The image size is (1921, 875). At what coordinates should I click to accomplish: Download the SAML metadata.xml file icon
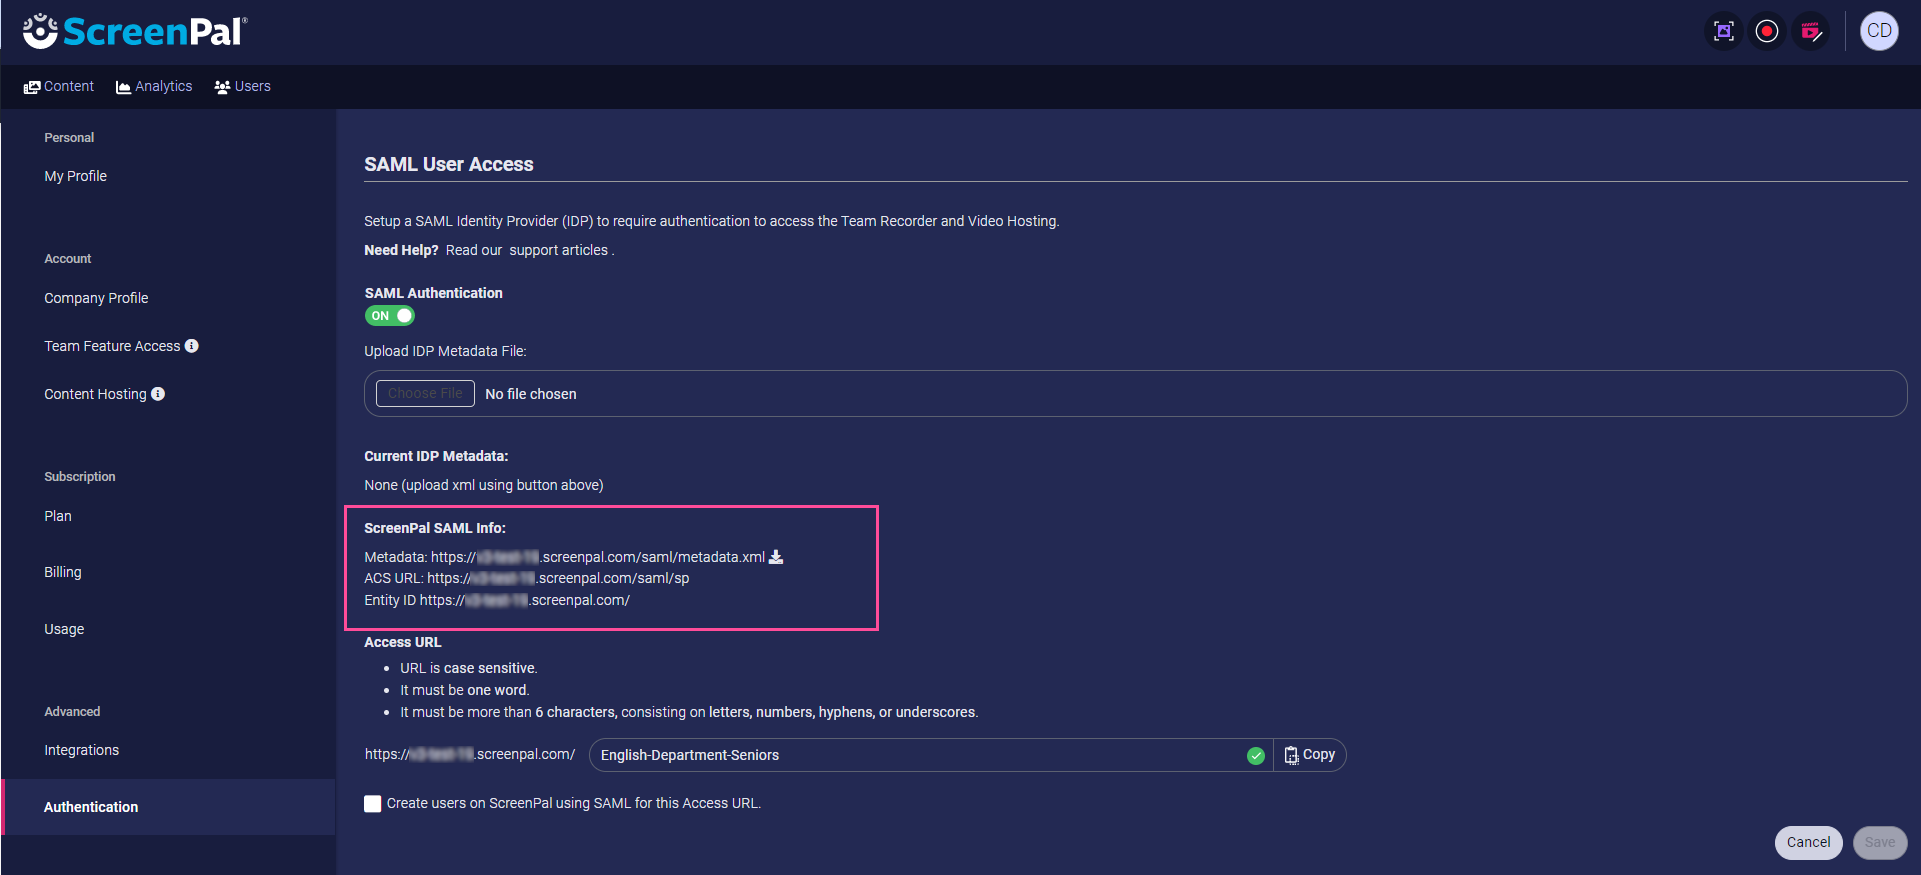776,557
